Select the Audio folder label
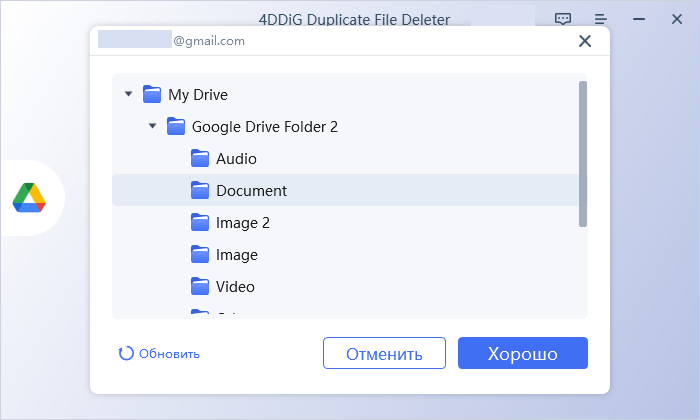Viewport: 700px width, 420px height. click(x=236, y=159)
